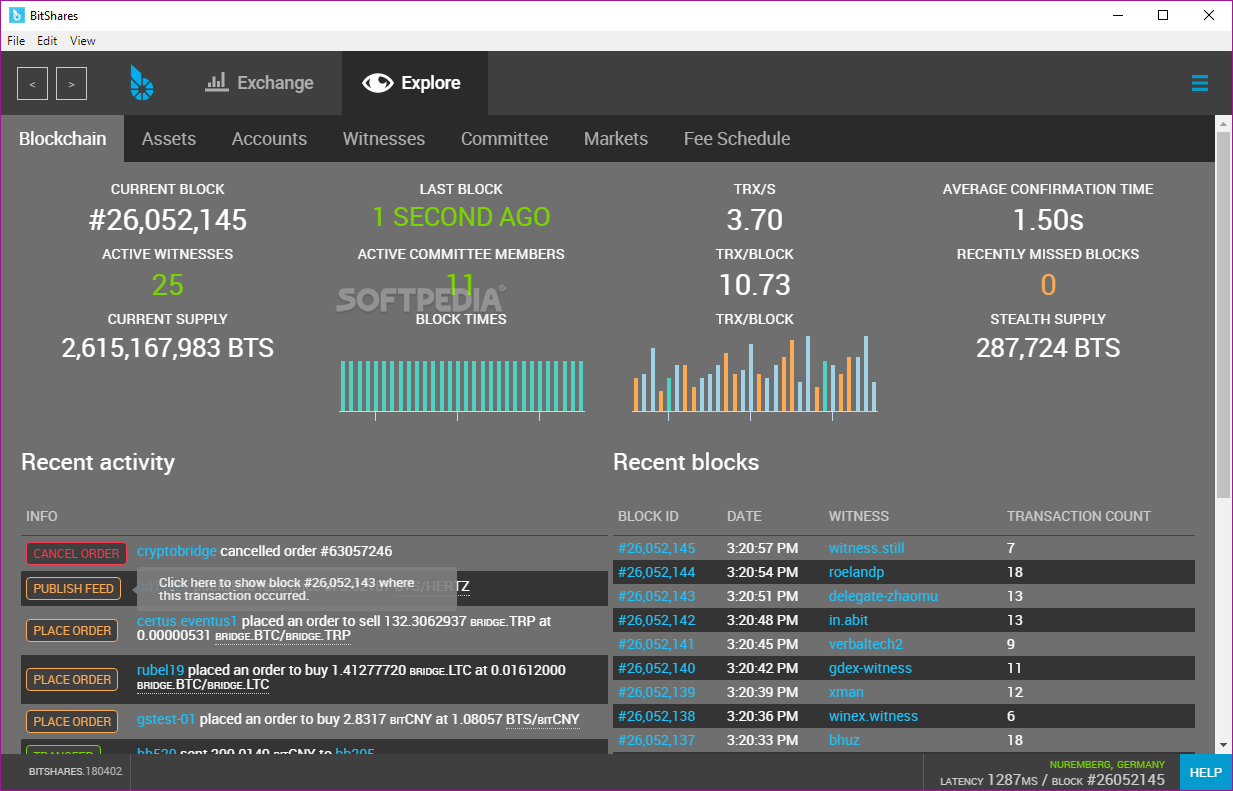The width and height of the screenshot is (1233, 791).
Task: Open the File menu
Action: coord(16,41)
